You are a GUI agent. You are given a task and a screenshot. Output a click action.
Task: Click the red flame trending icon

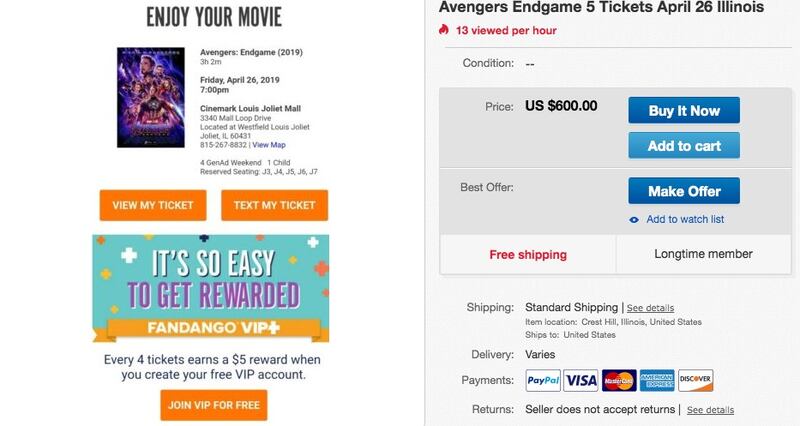444,30
